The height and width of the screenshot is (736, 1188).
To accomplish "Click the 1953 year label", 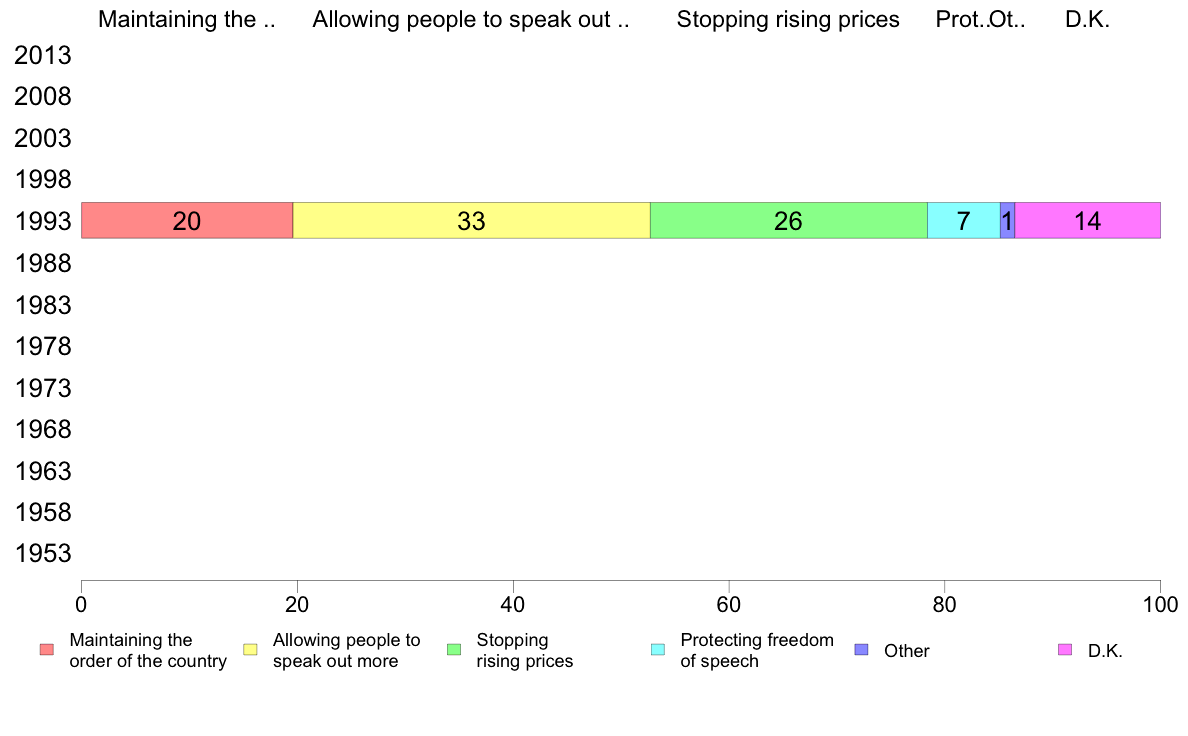I will coord(43,553).
